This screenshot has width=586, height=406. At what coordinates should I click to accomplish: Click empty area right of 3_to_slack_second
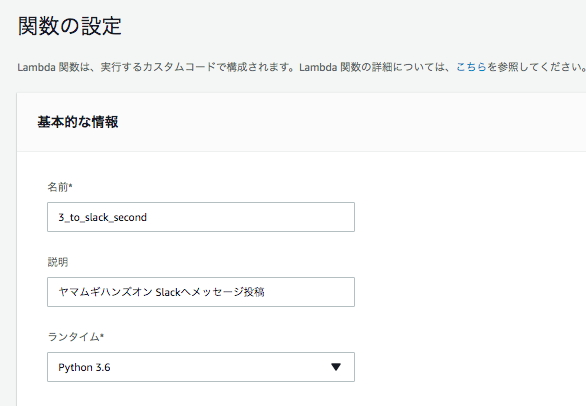coord(250,217)
